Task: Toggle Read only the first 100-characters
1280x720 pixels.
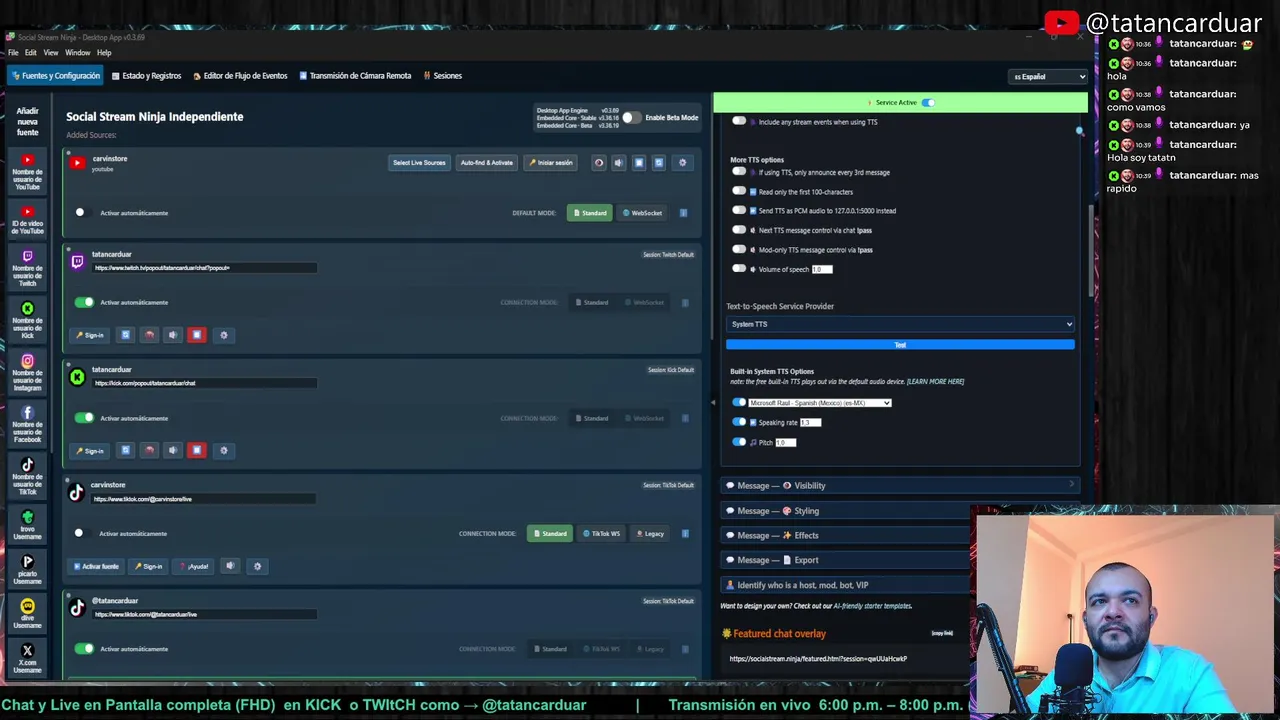Action: [x=739, y=191]
